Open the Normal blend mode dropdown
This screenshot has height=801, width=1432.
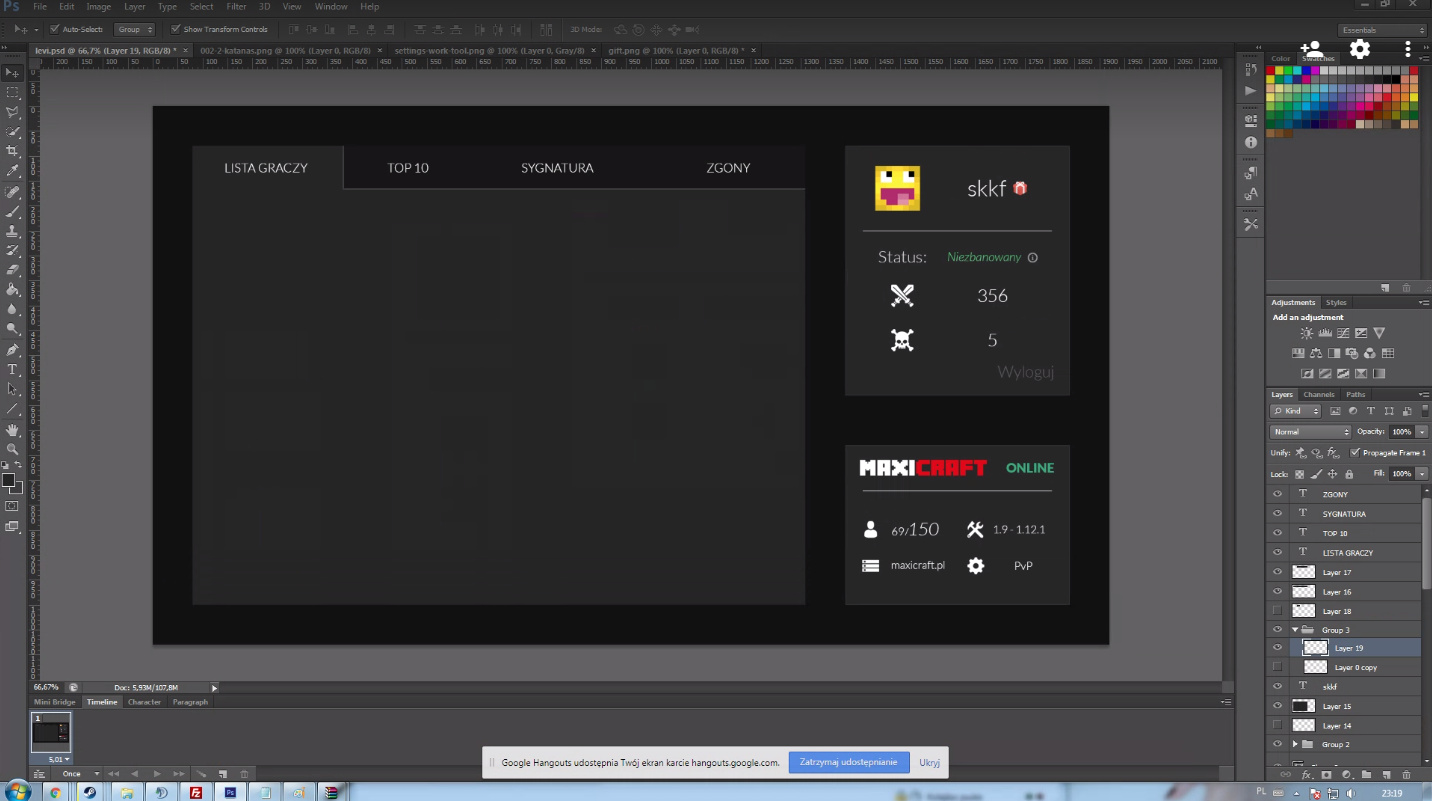click(x=1310, y=432)
